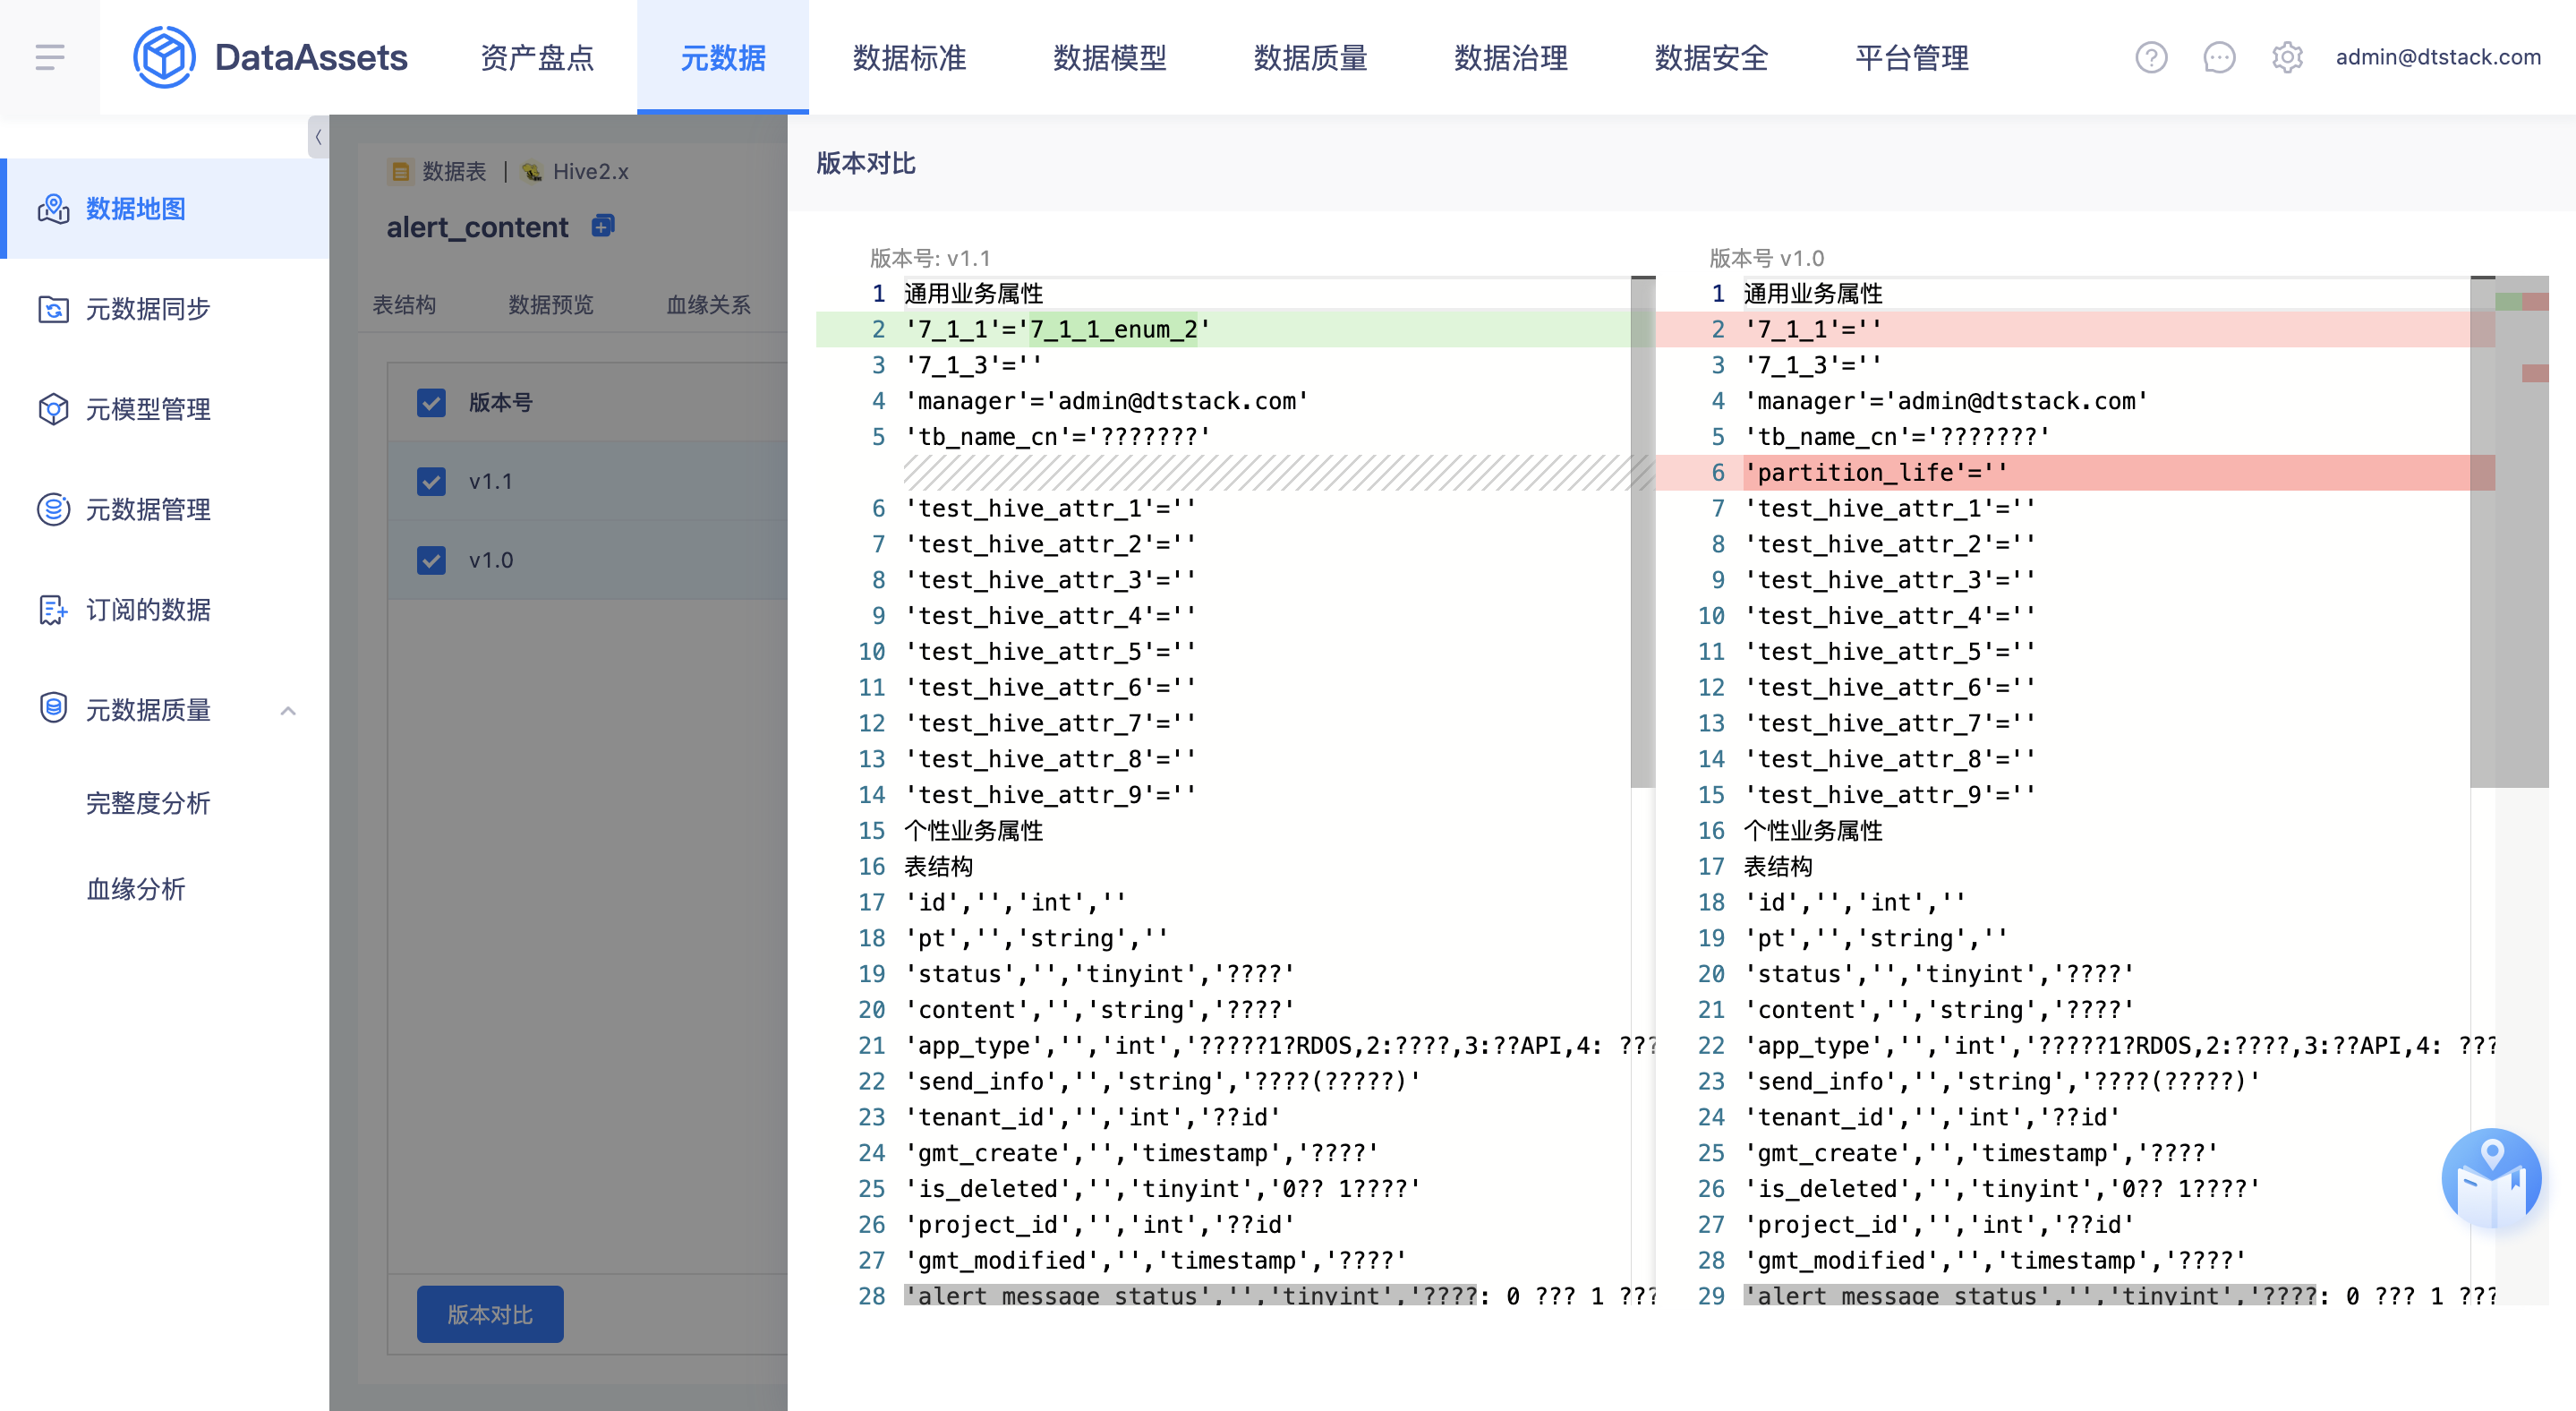The width and height of the screenshot is (2576, 1411).
Task: Click the 版本号: v1.1 header
Action: (930, 258)
